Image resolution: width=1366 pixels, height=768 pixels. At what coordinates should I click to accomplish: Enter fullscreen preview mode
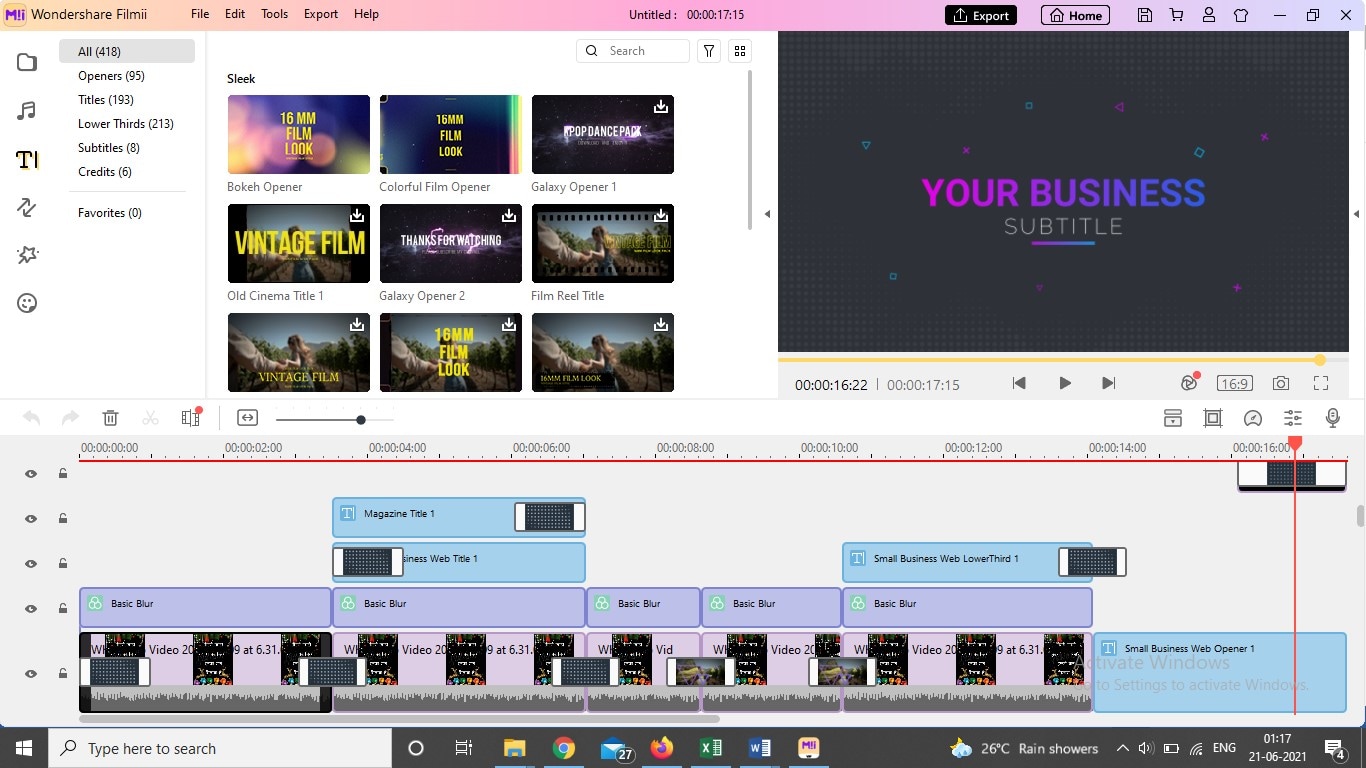tap(1321, 383)
